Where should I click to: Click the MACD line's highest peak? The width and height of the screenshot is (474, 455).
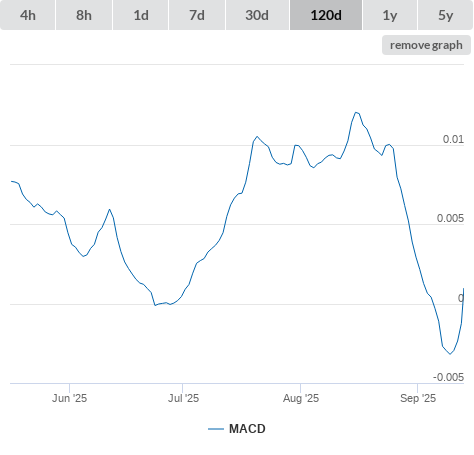(356, 112)
